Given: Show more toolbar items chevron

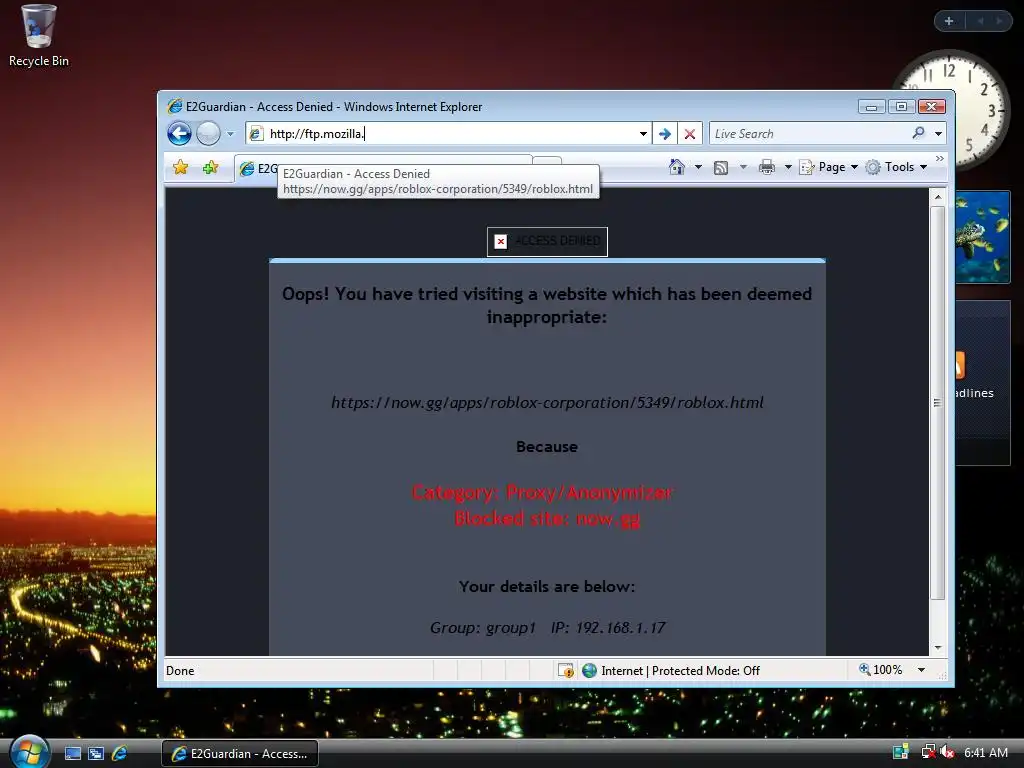Looking at the screenshot, I should tap(940, 159).
